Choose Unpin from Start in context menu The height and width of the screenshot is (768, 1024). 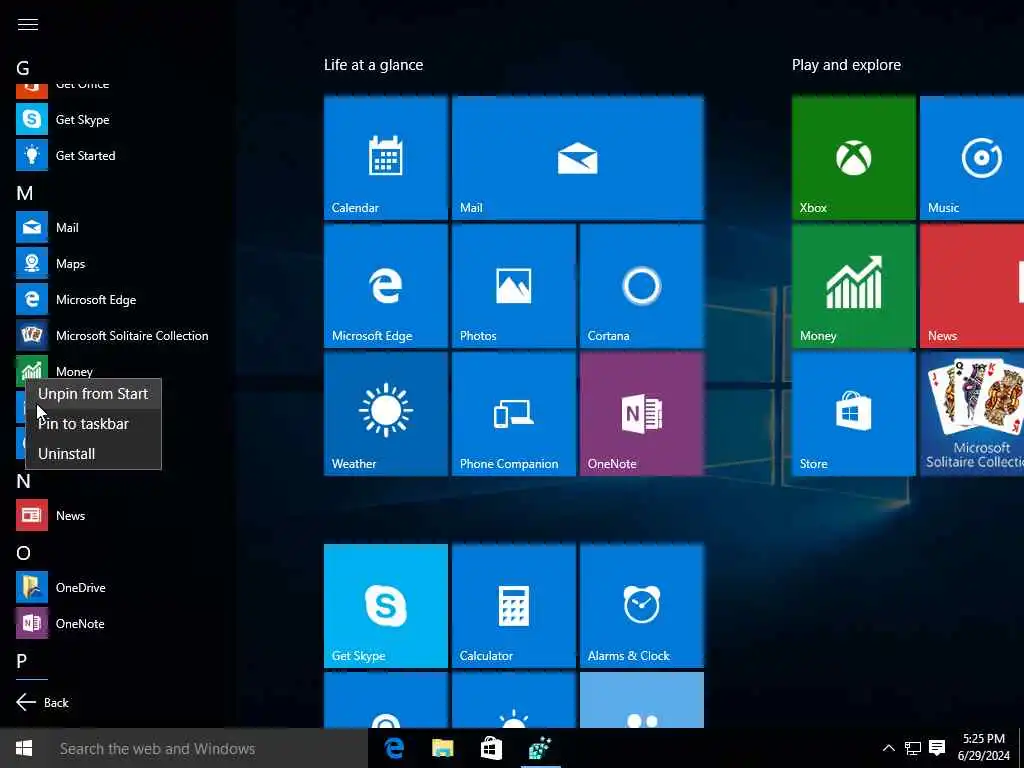(x=93, y=394)
